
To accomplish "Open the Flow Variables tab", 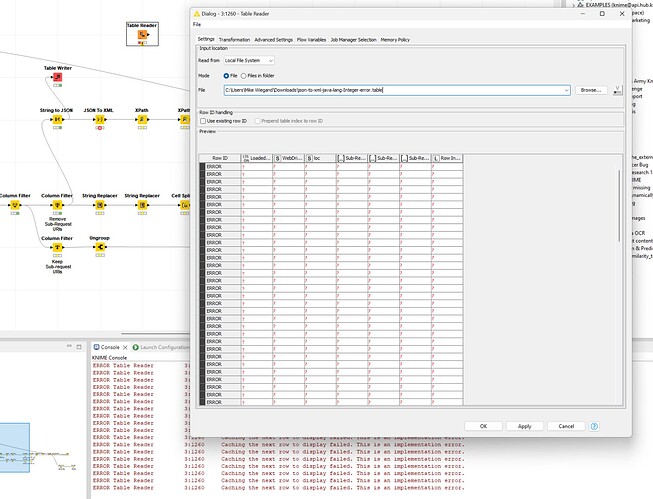I will tap(312, 40).
